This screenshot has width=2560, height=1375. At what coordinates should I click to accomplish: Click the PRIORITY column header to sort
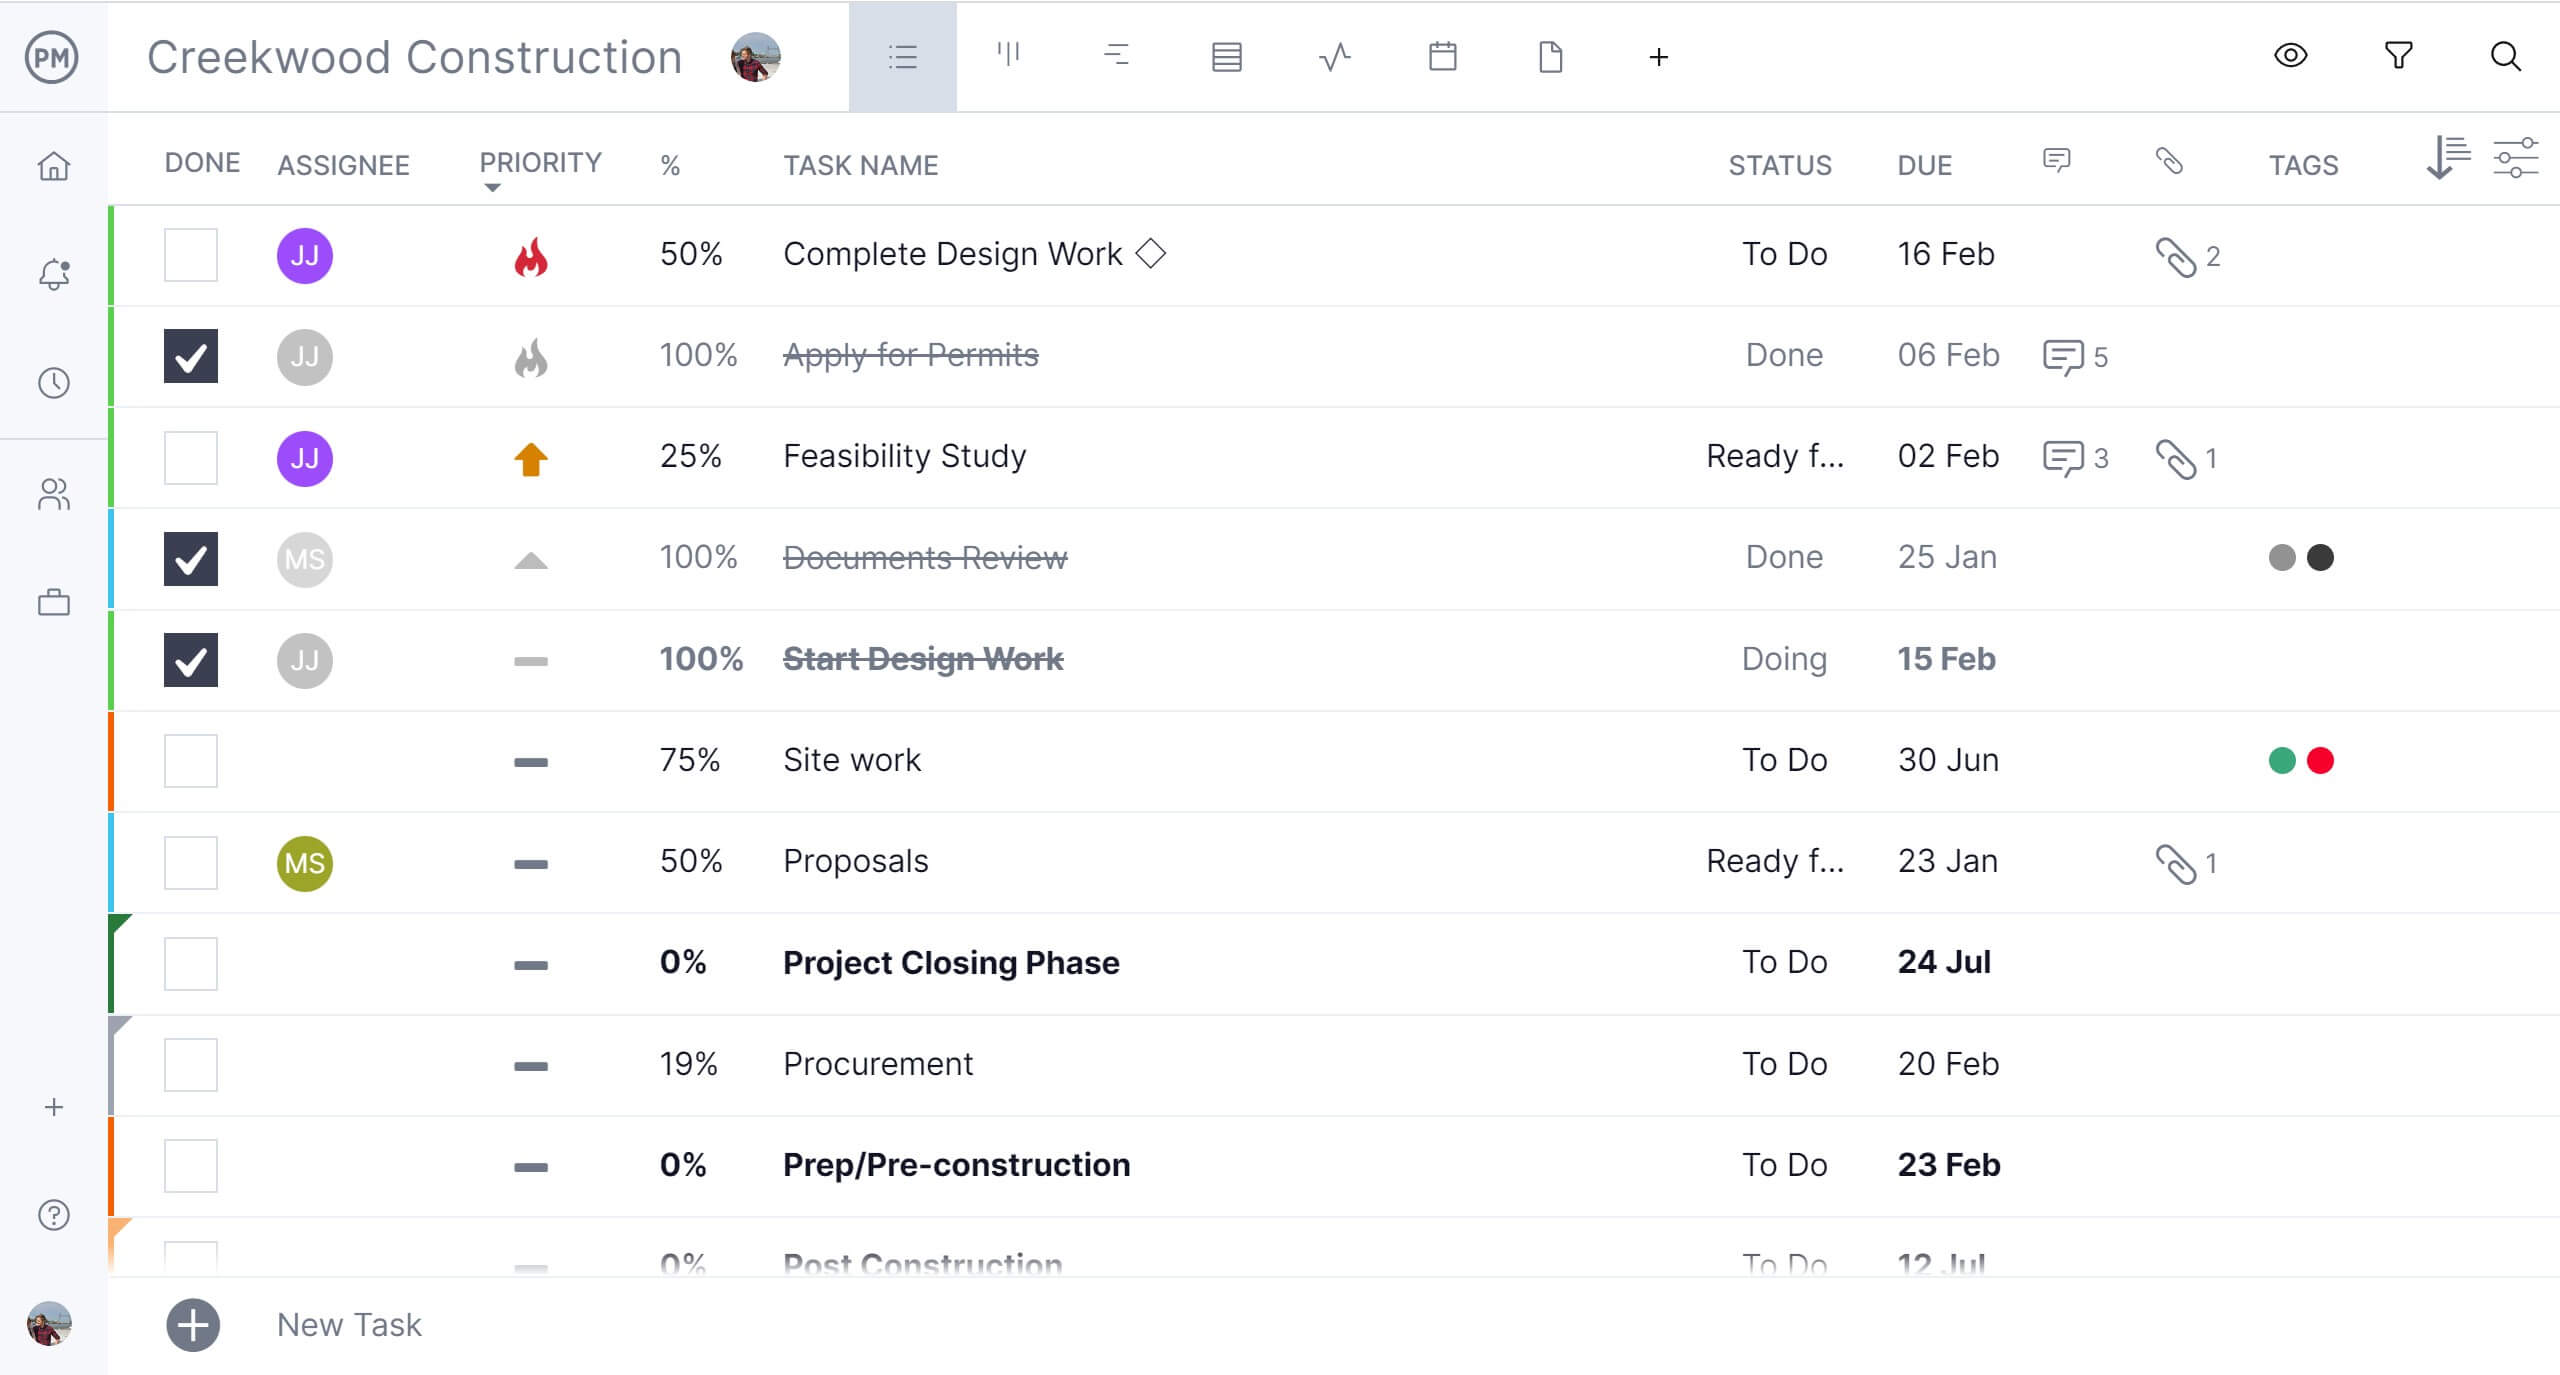pyautogui.click(x=540, y=164)
